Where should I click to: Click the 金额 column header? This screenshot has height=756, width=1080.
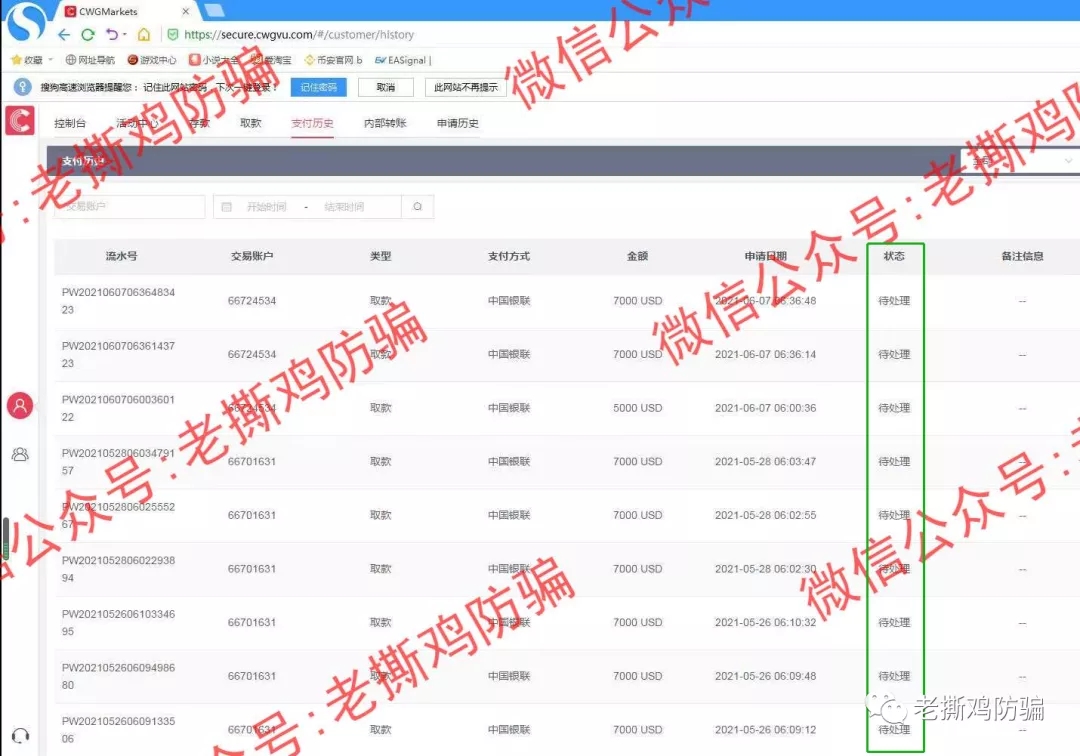pyautogui.click(x=637, y=256)
